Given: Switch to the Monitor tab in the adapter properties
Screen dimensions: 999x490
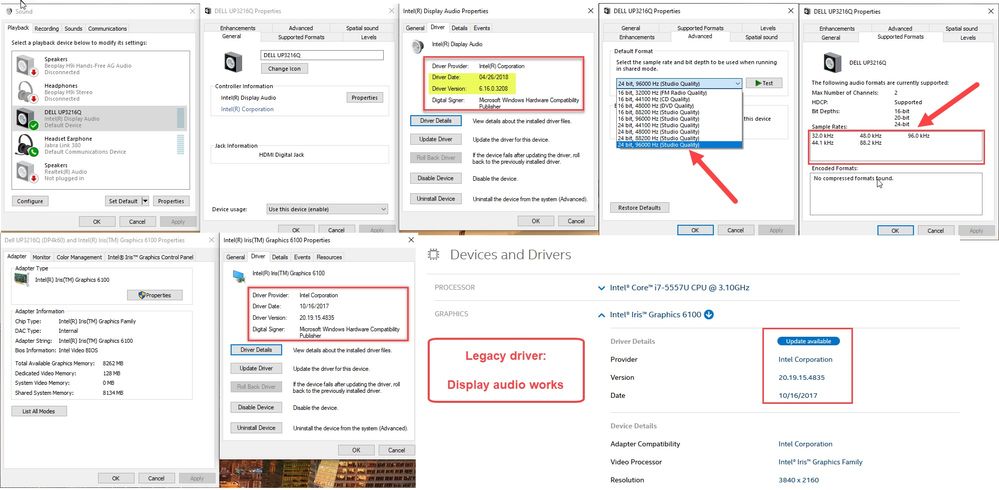Looking at the screenshot, I should (x=41, y=257).
